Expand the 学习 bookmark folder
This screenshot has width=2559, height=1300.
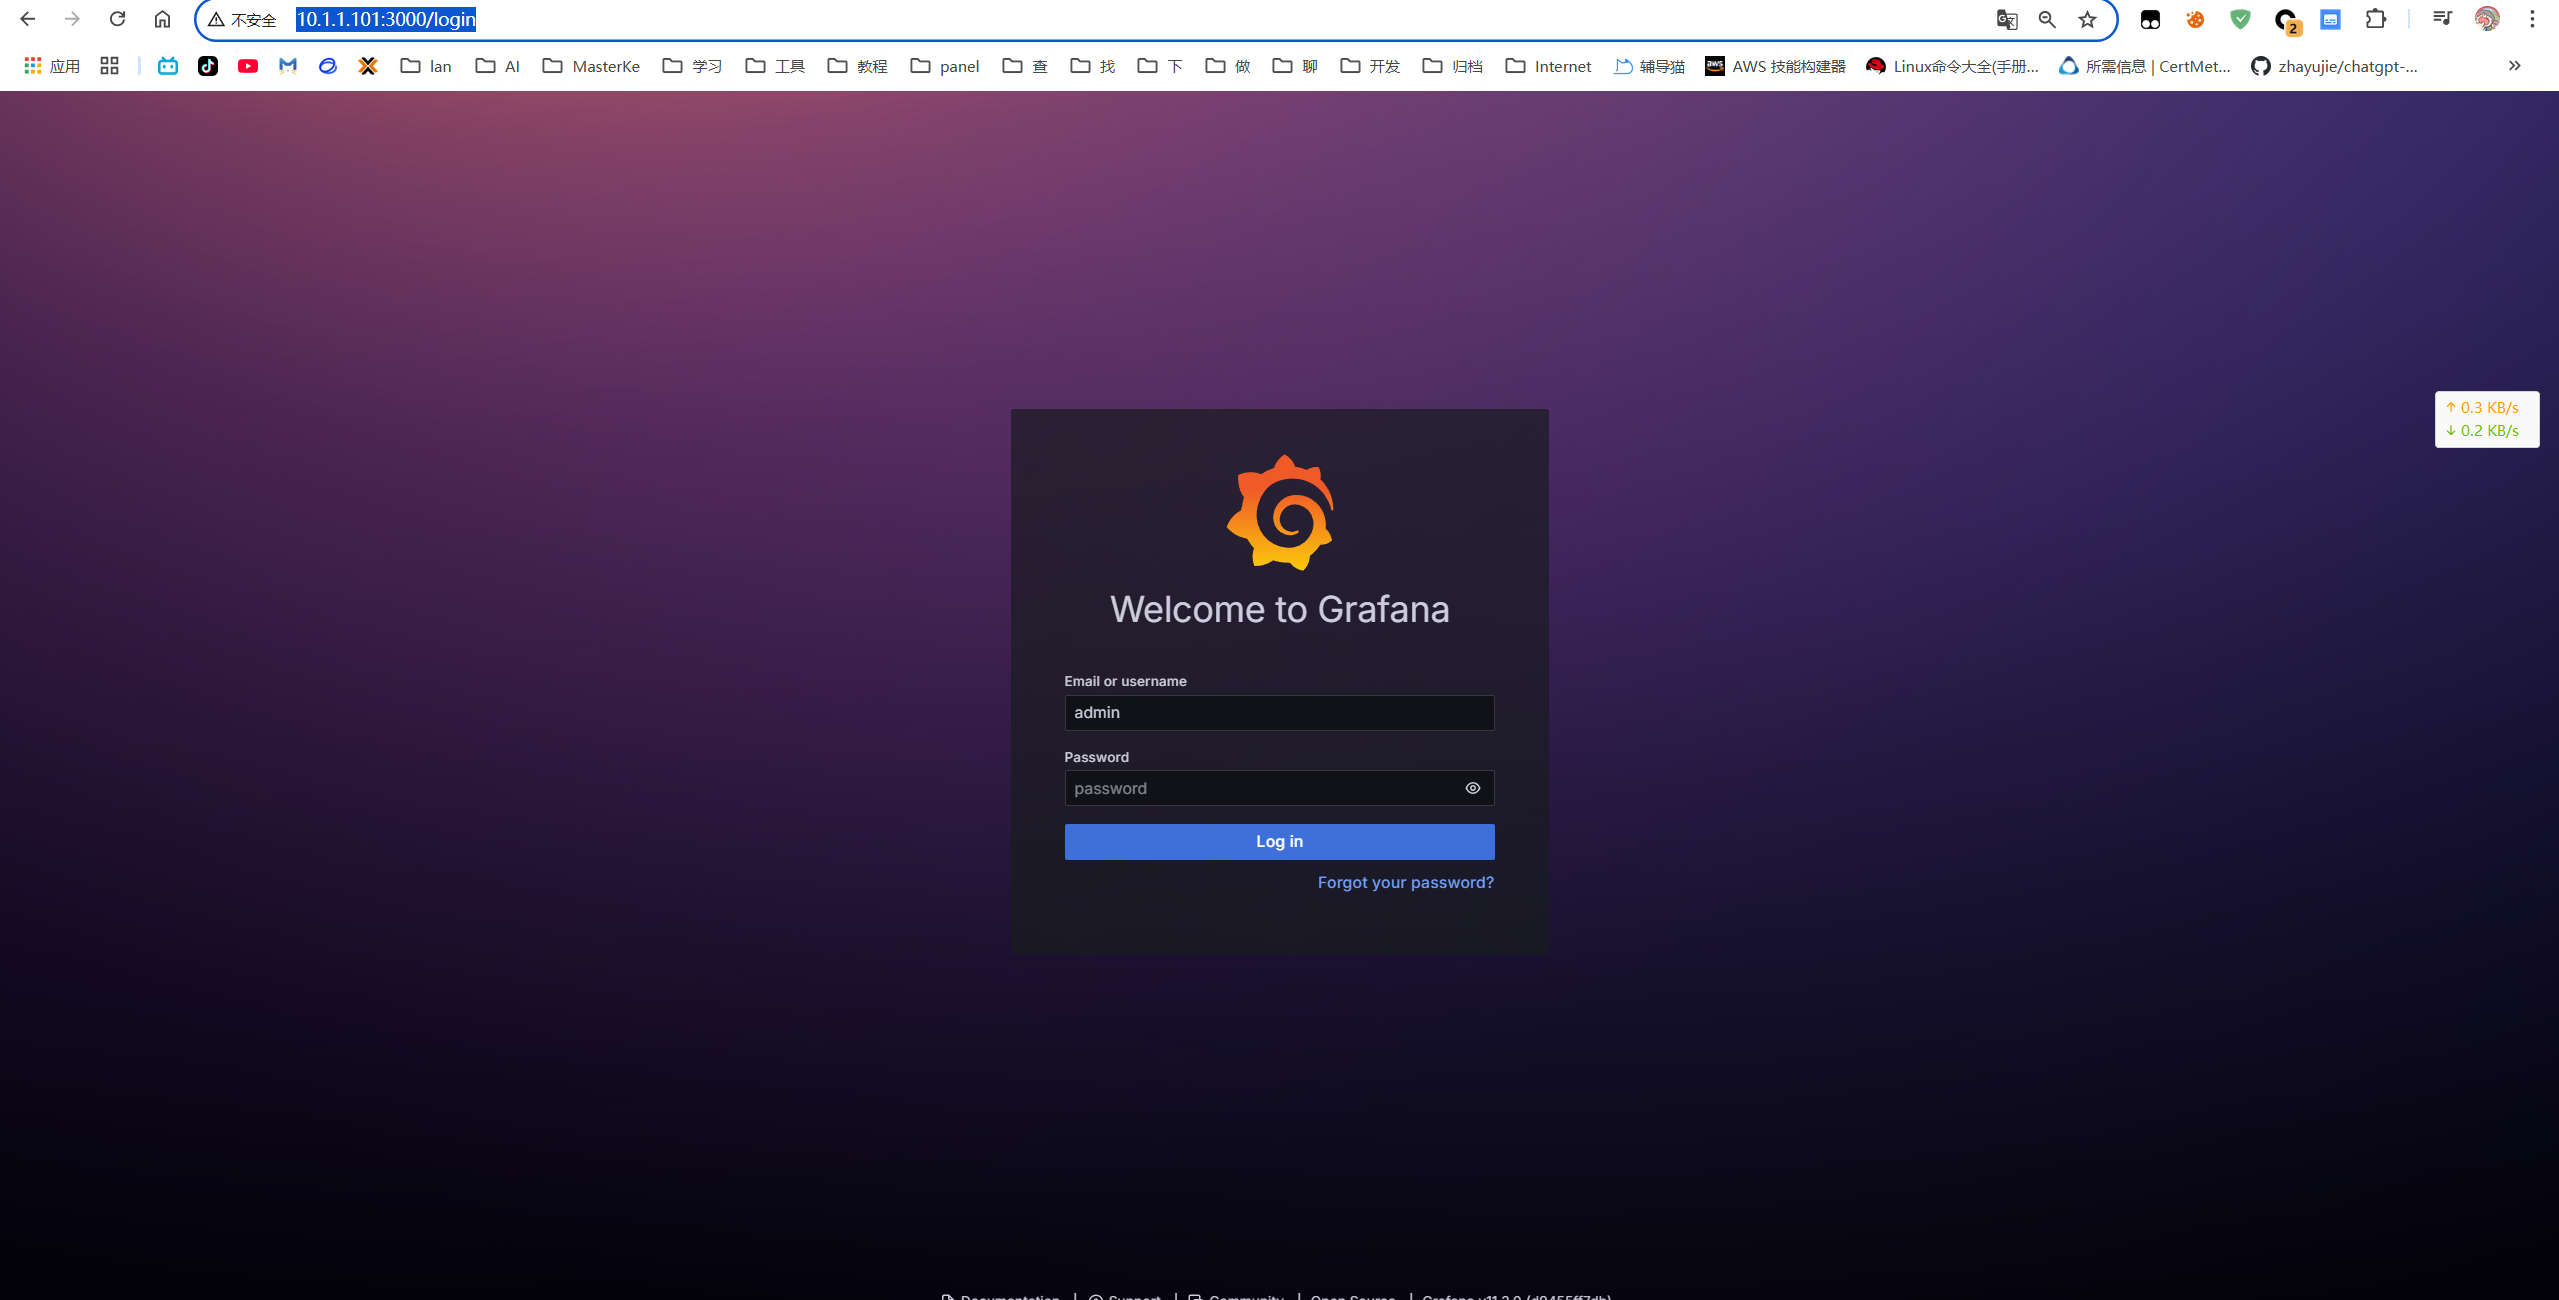[x=693, y=66]
